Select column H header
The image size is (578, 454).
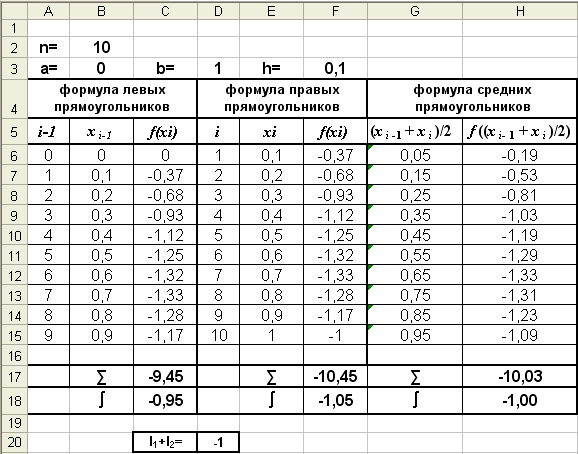(520, 11)
